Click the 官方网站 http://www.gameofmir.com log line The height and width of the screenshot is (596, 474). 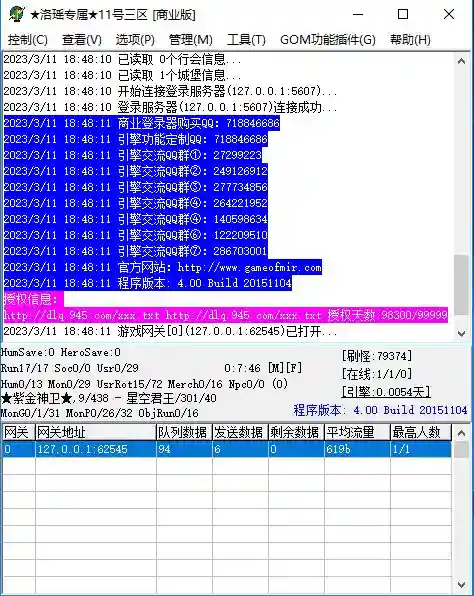[x=163, y=267]
